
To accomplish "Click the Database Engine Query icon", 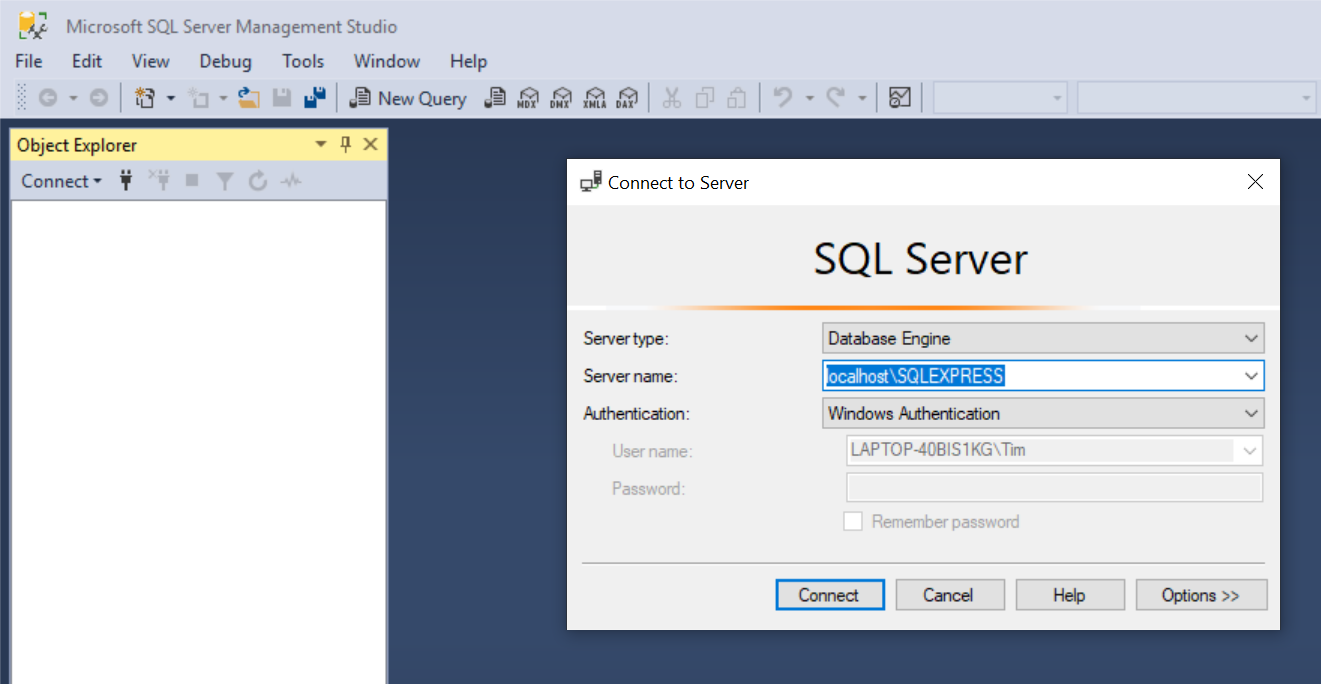I will (494, 98).
